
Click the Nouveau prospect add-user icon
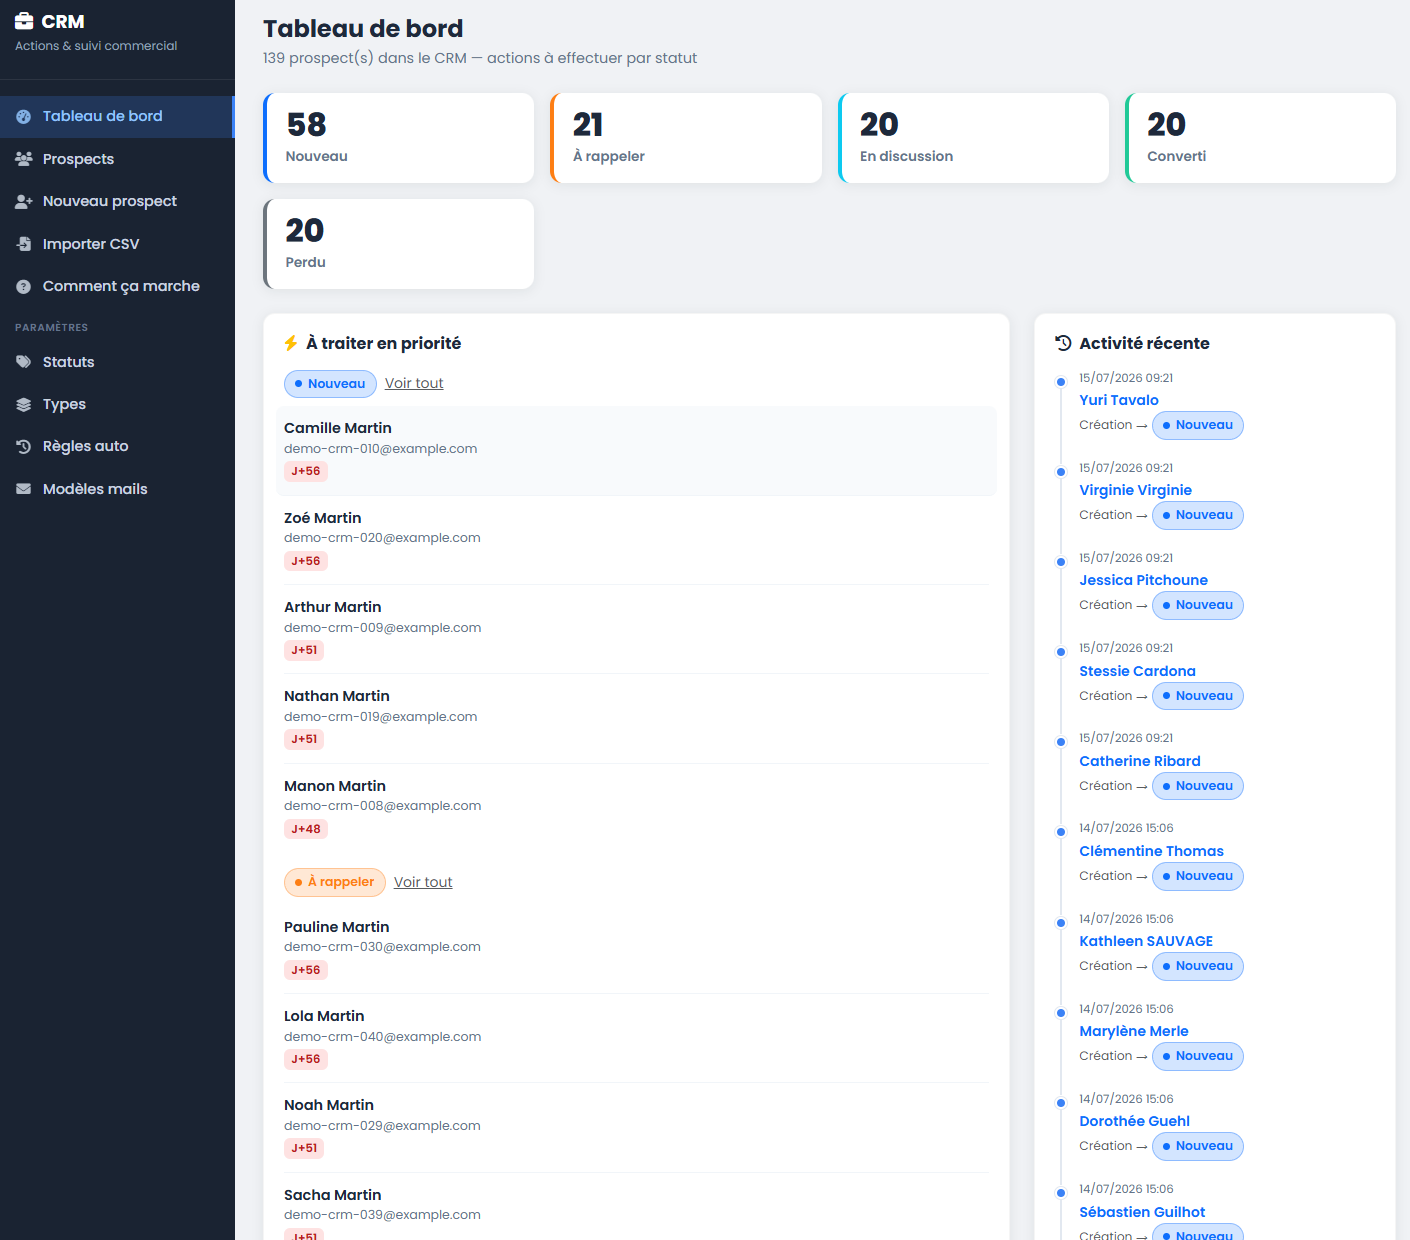[24, 202]
